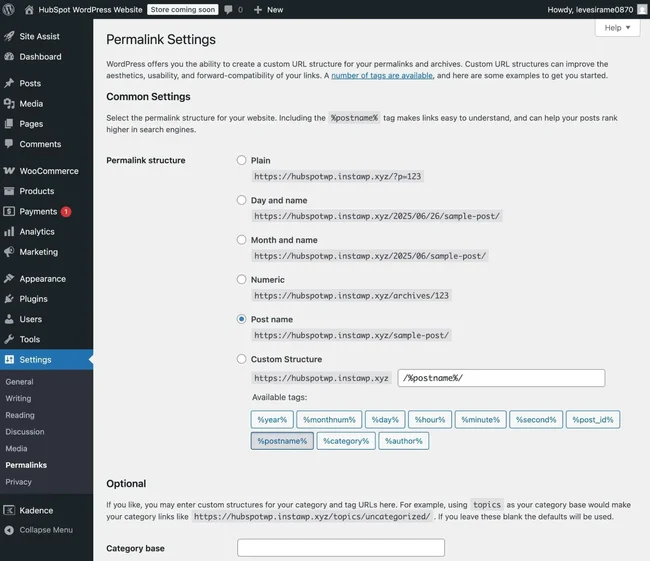This screenshot has width=650, height=561.
Task: Click the Collapse Menu arrow icon
Action: coord(9,530)
